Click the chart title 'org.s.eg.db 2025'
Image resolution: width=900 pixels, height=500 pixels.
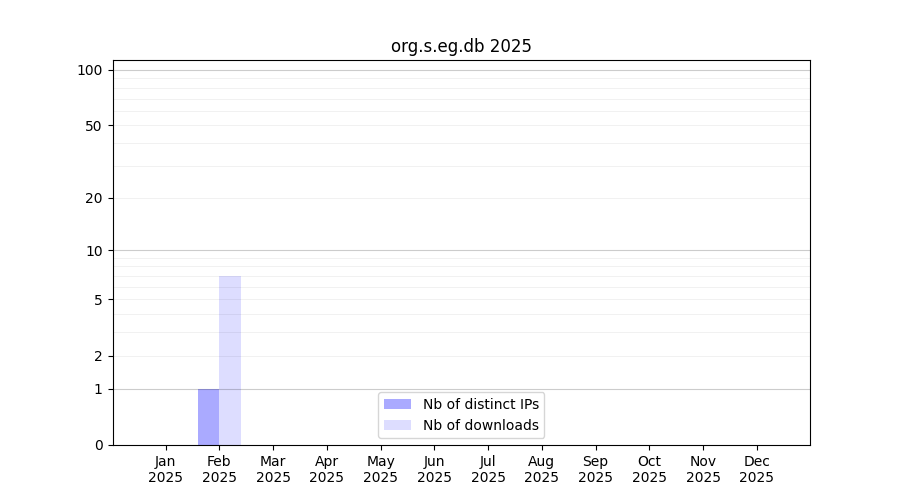click(461, 46)
